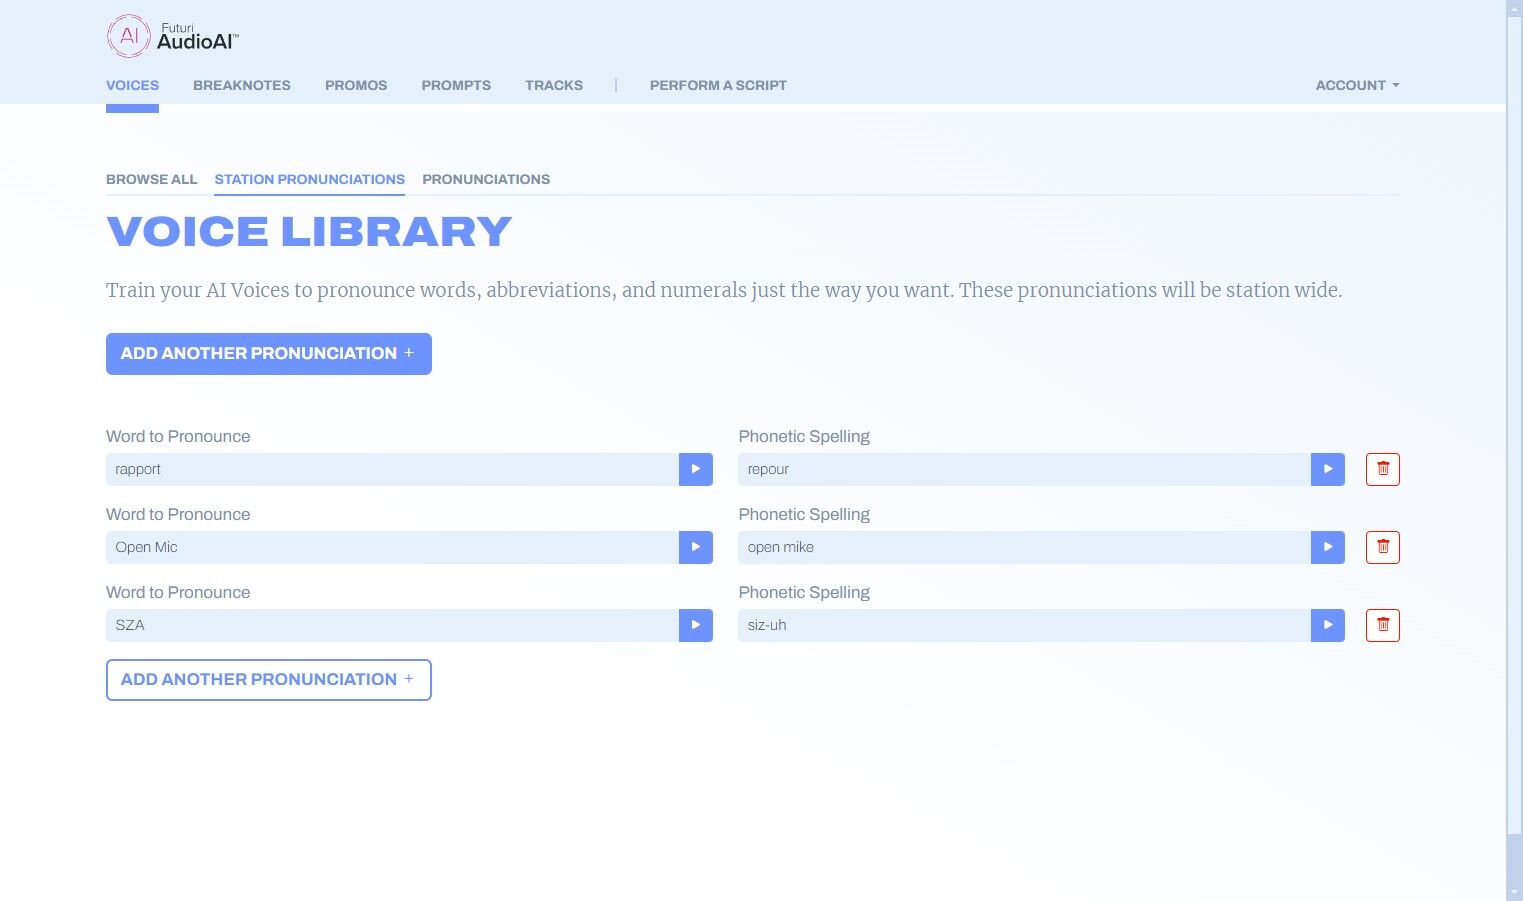Play the 'Open Mic' word preview
Viewport: 1523px width, 901px height.
[x=695, y=547]
